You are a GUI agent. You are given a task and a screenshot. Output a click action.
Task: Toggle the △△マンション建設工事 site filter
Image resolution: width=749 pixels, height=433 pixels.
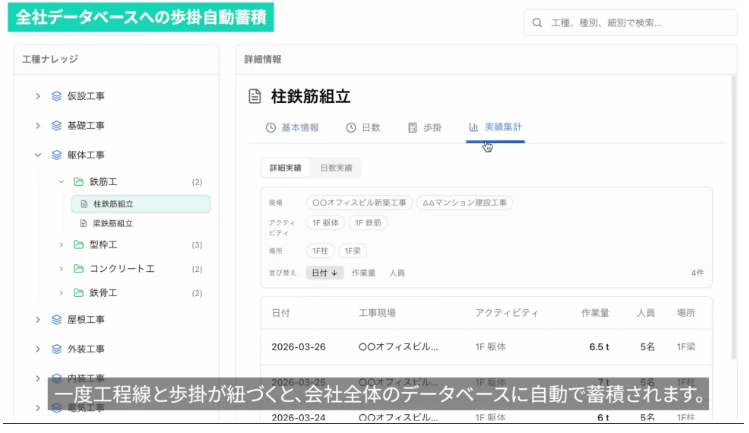[x=465, y=203]
